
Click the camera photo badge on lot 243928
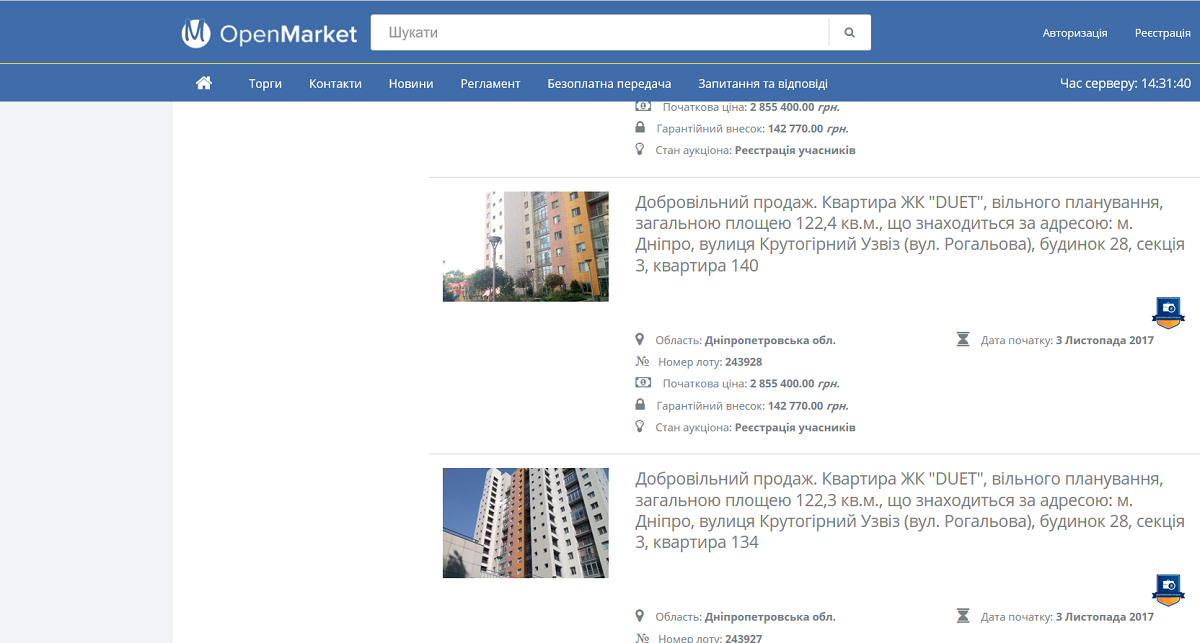[1167, 312]
